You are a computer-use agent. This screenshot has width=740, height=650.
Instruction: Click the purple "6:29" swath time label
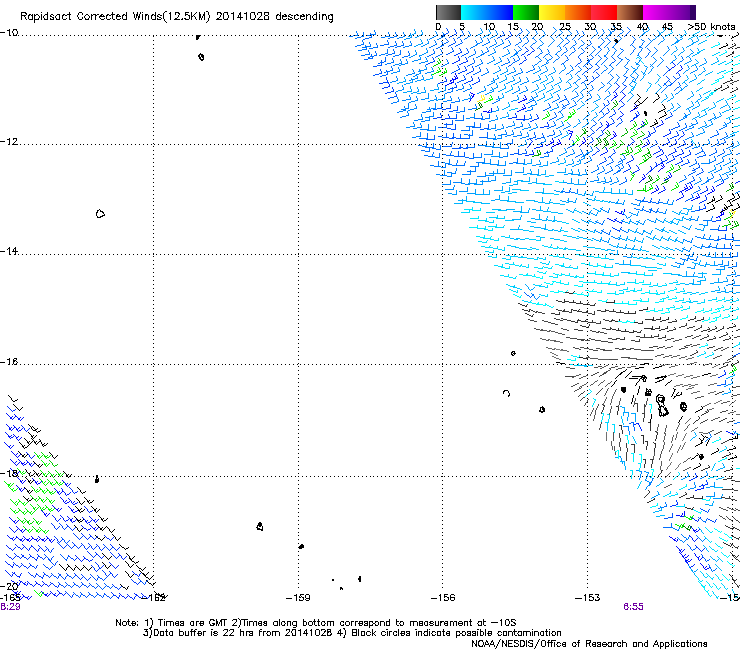tap(10, 606)
